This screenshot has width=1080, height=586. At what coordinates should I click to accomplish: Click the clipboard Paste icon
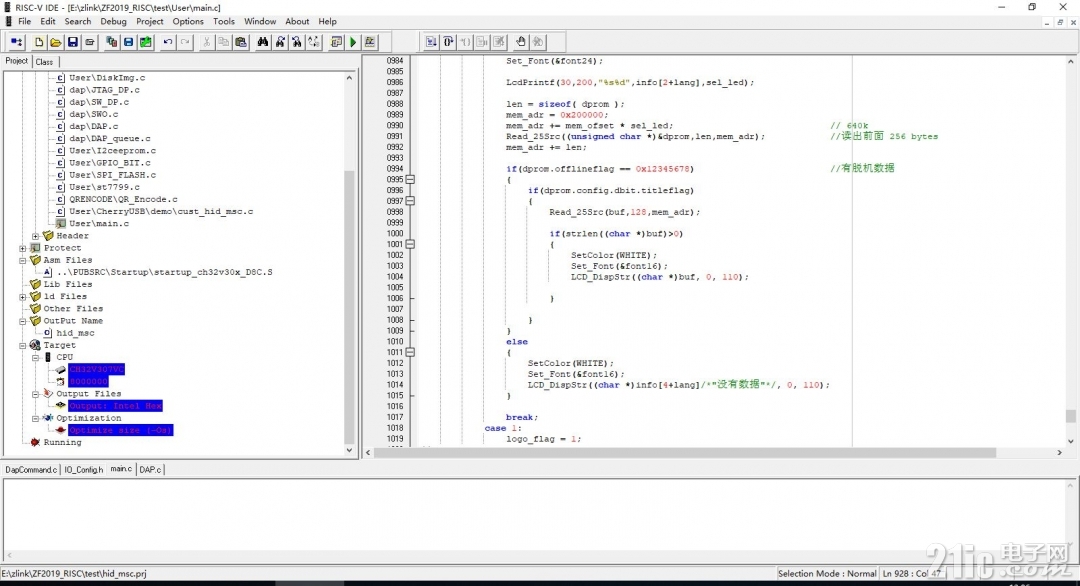click(240, 42)
